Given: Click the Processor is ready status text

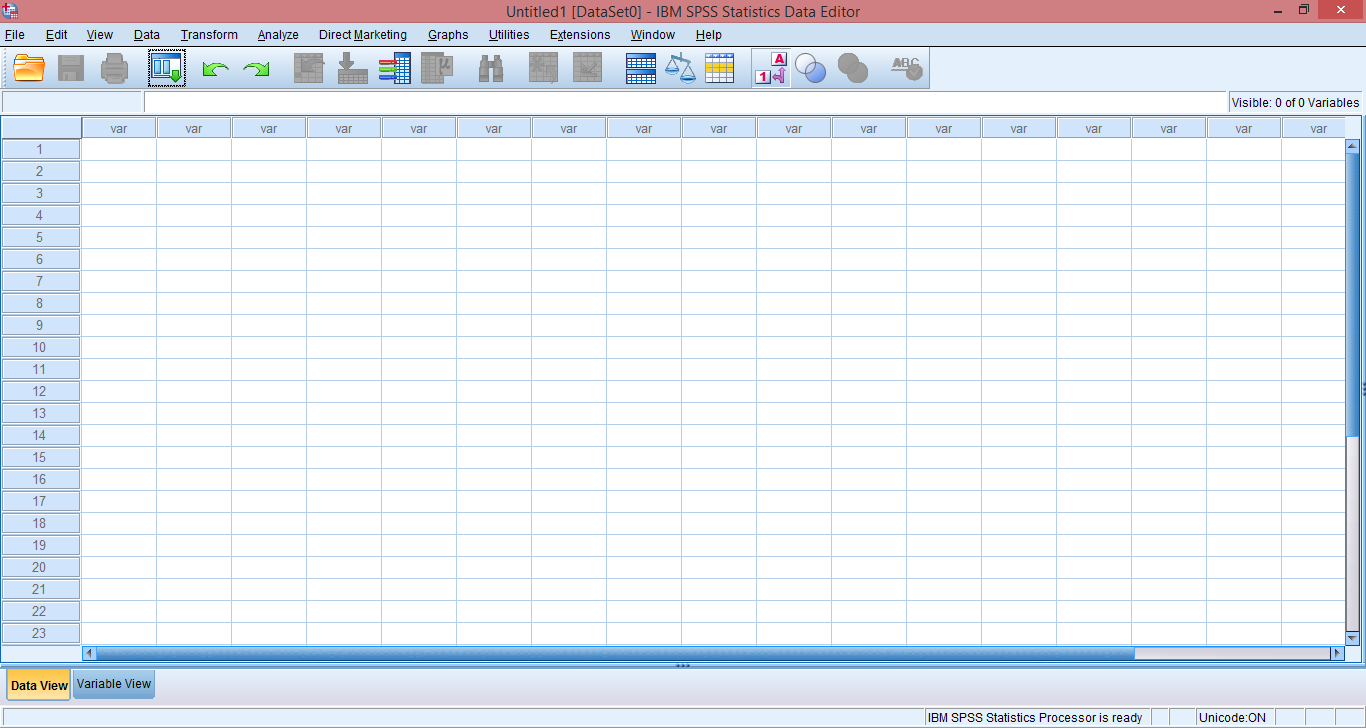Looking at the screenshot, I should pyautogui.click(x=1035, y=718).
